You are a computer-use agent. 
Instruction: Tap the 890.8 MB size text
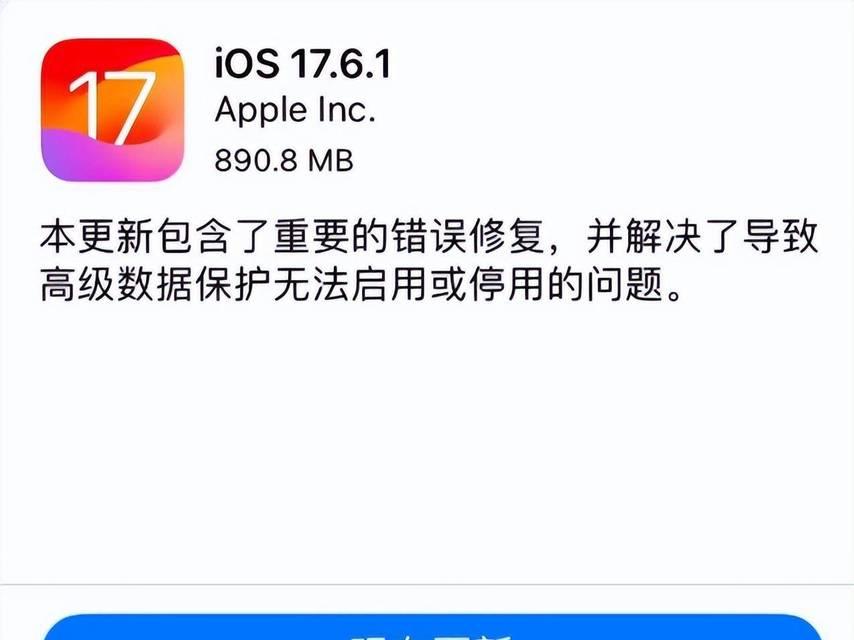(284, 161)
